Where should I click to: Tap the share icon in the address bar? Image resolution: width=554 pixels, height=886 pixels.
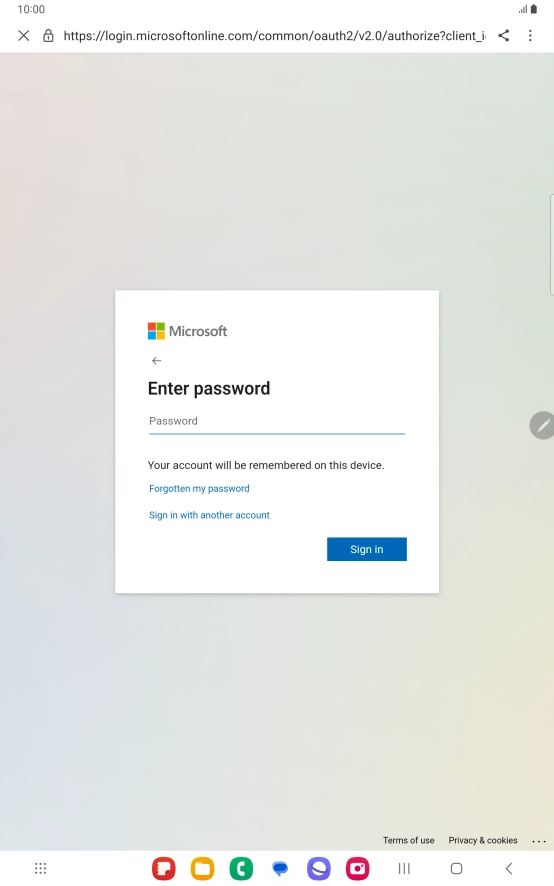(x=504, y=36)
